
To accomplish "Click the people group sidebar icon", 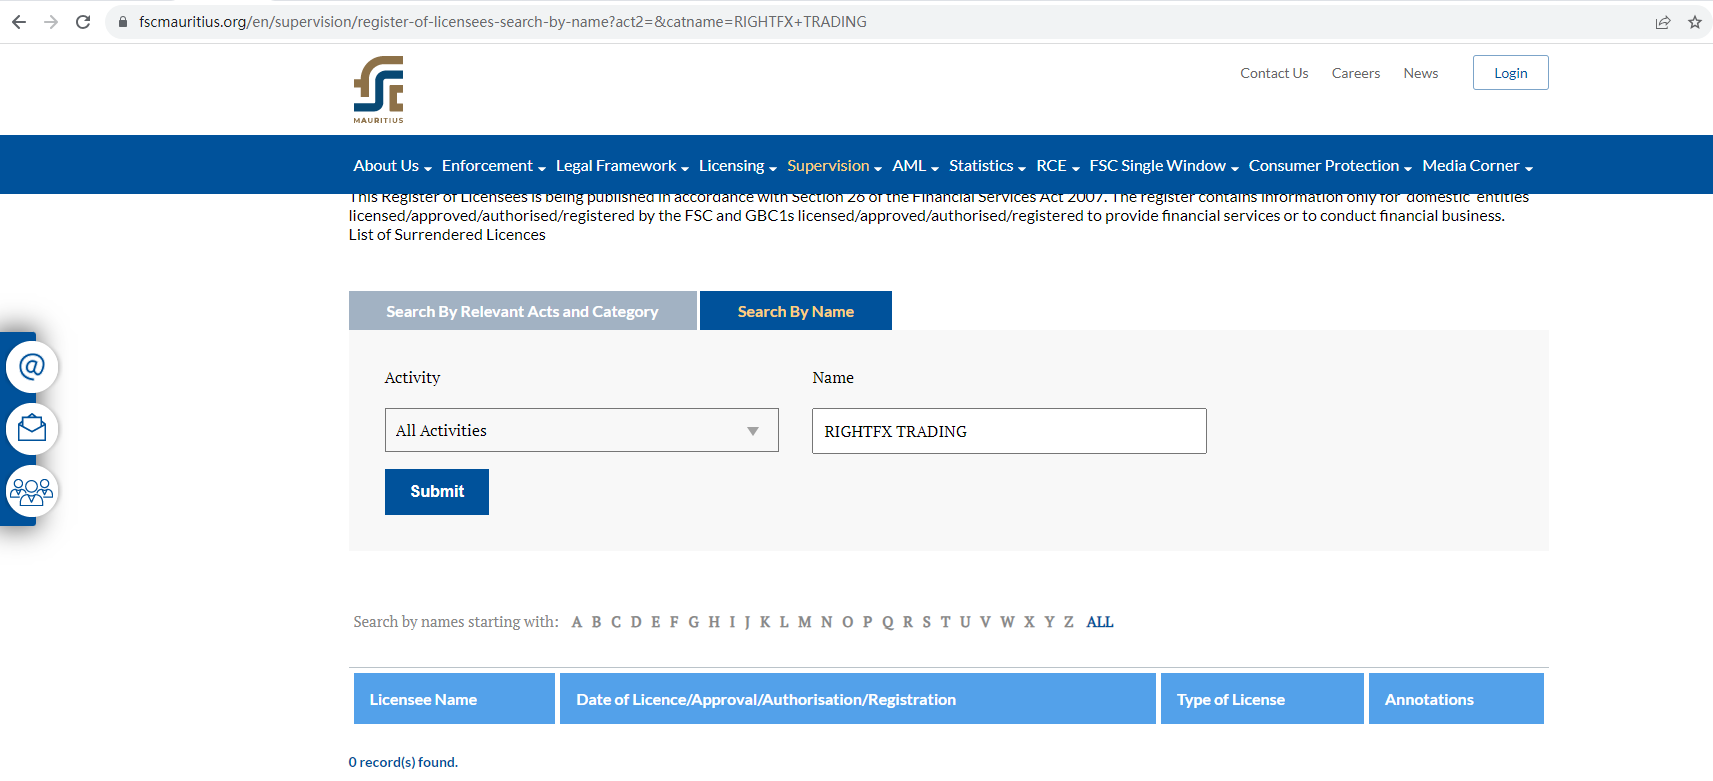I will click(32, 491).
